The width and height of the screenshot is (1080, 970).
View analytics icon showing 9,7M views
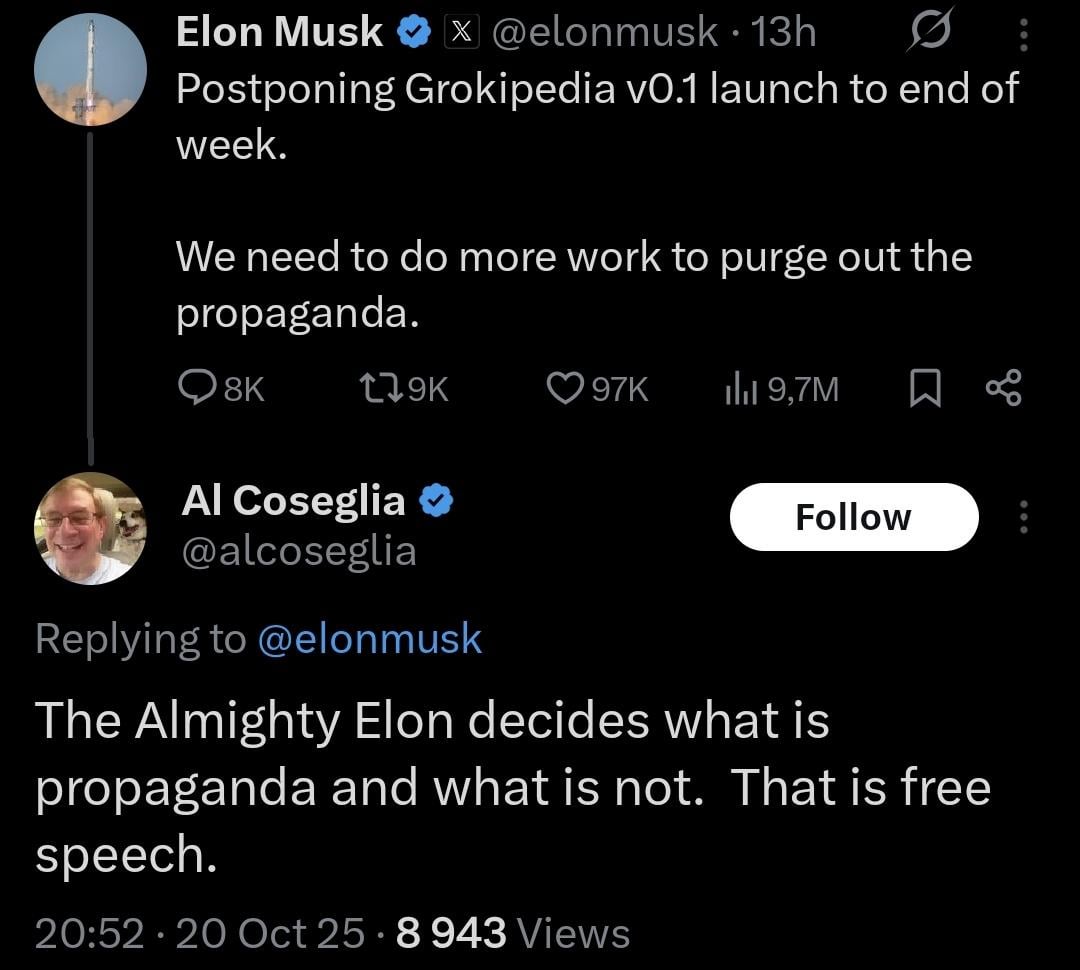click(x=736, y=387)
